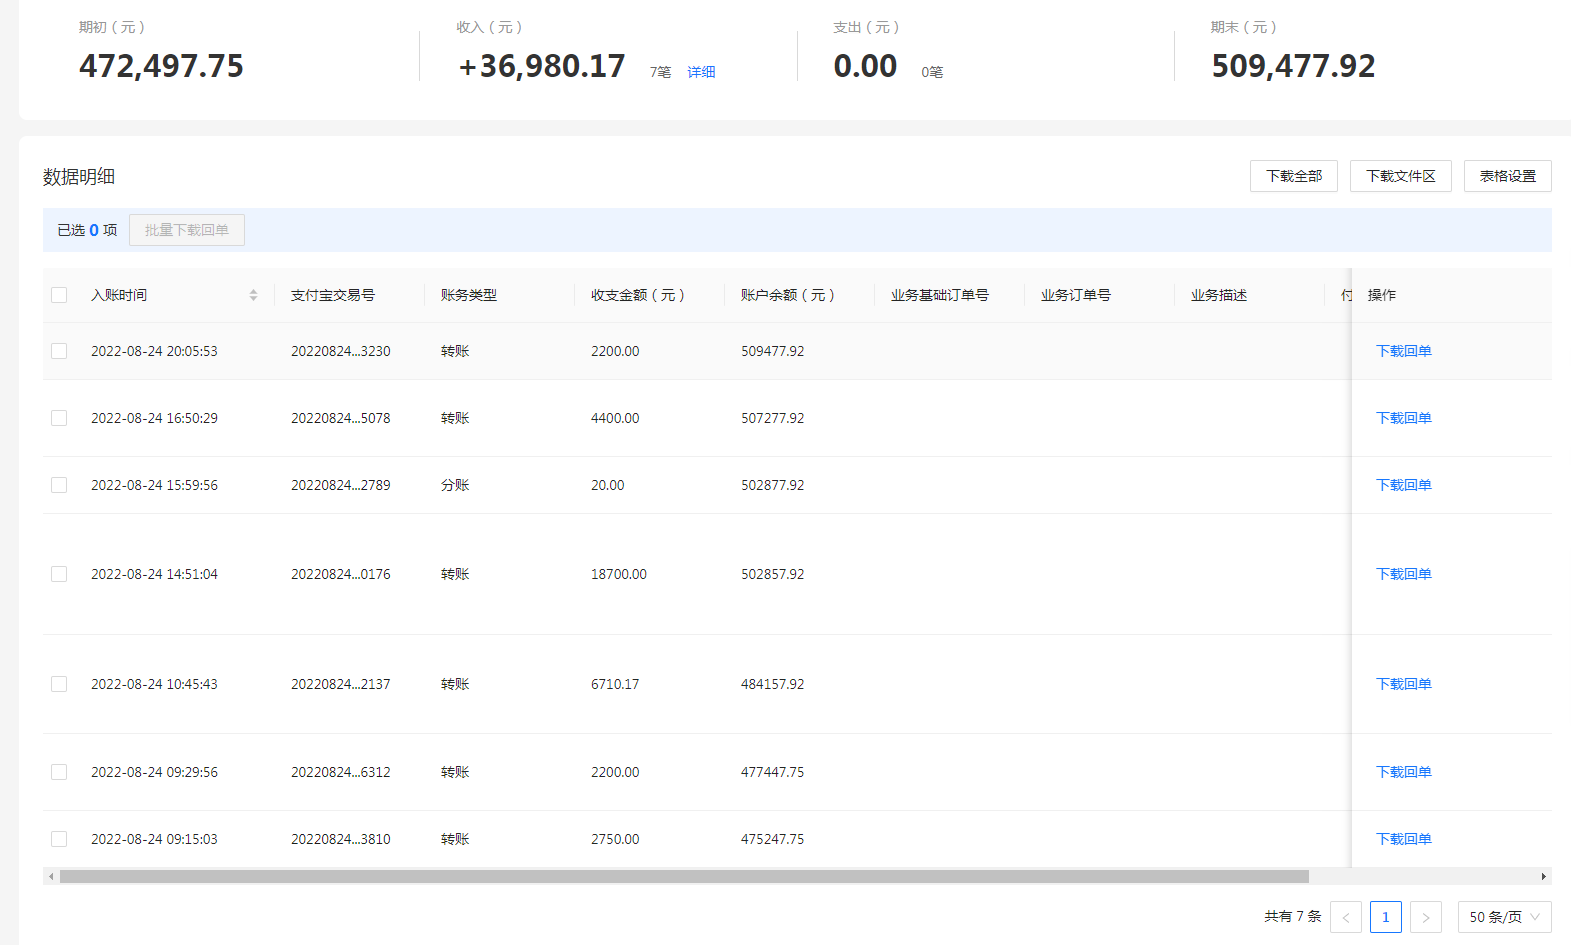Open the 下载文件区 download area
The height and width of the screenshot is (945, 1571).
pyautogui.click(x=1400, y=176)
